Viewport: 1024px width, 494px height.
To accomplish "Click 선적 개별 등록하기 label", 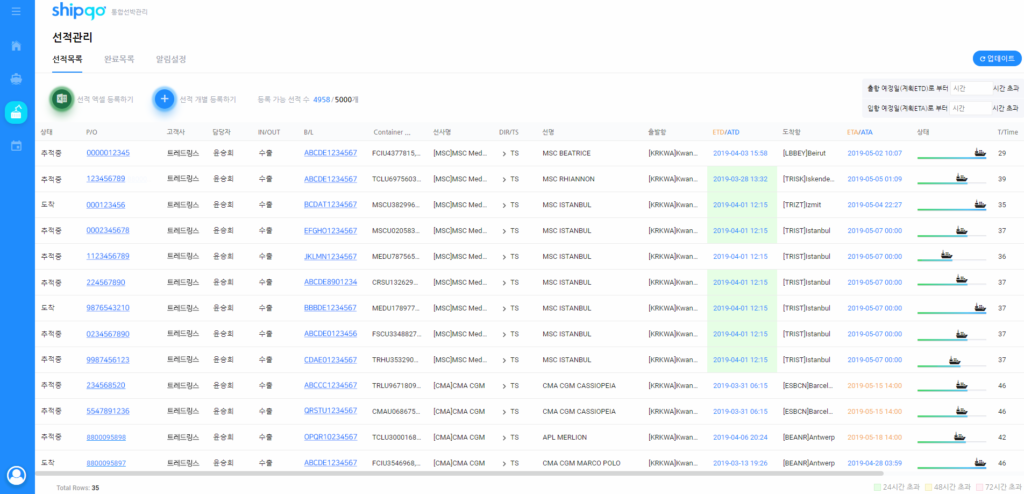I will coord(208,99).
